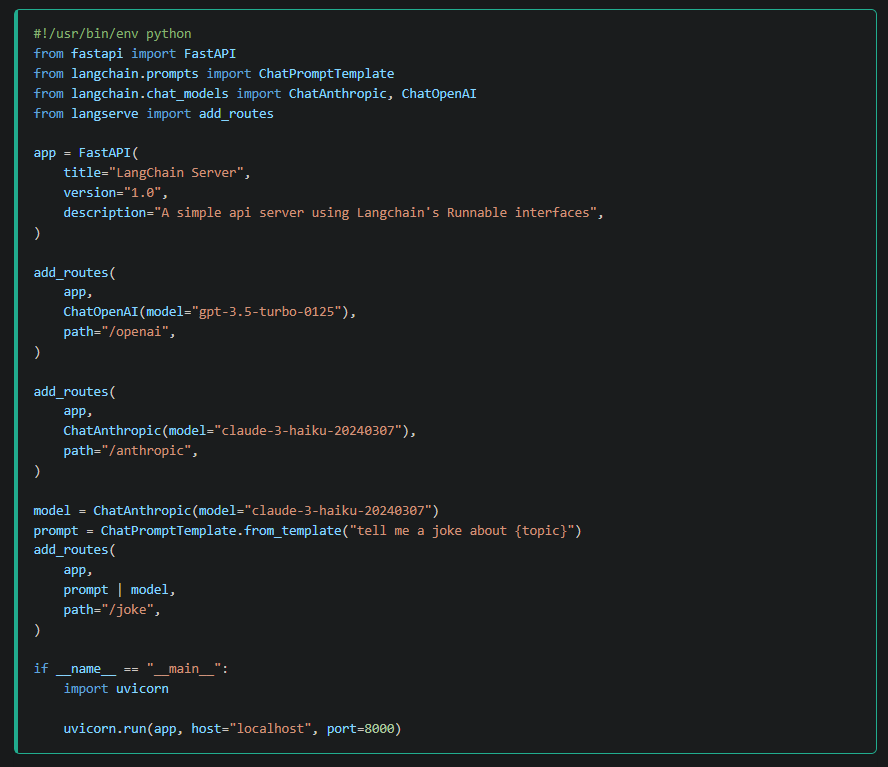Click the string "LangChain Server"
888x767 pixels.
(176, 173)
